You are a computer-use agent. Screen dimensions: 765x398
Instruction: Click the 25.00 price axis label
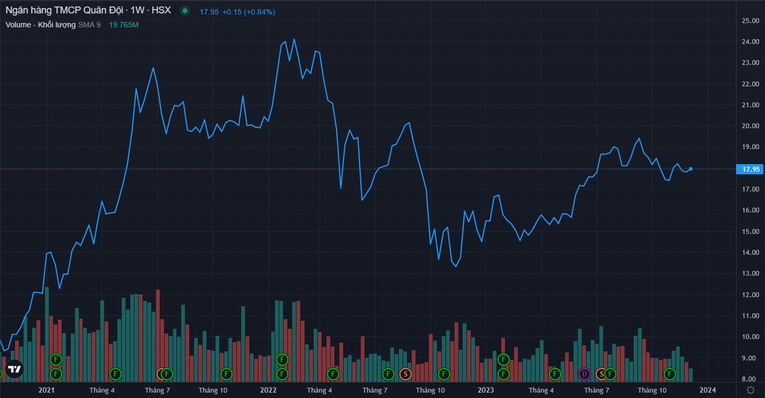coord(750,20)
